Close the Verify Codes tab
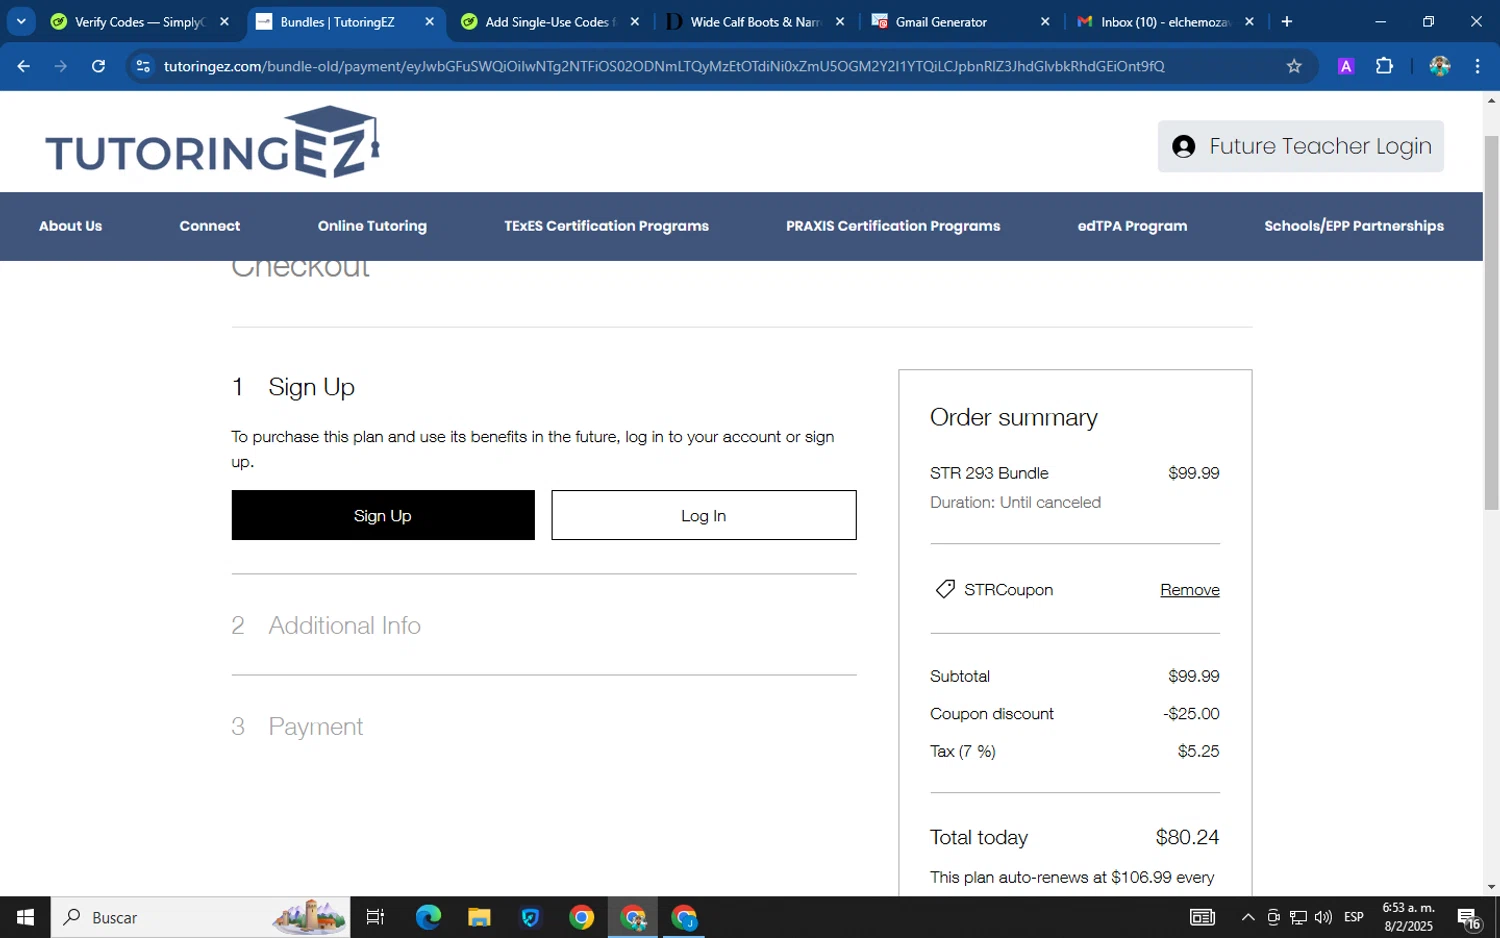Image resolution: width=1500 pixels, height=938 pixels. click(224, 21)
